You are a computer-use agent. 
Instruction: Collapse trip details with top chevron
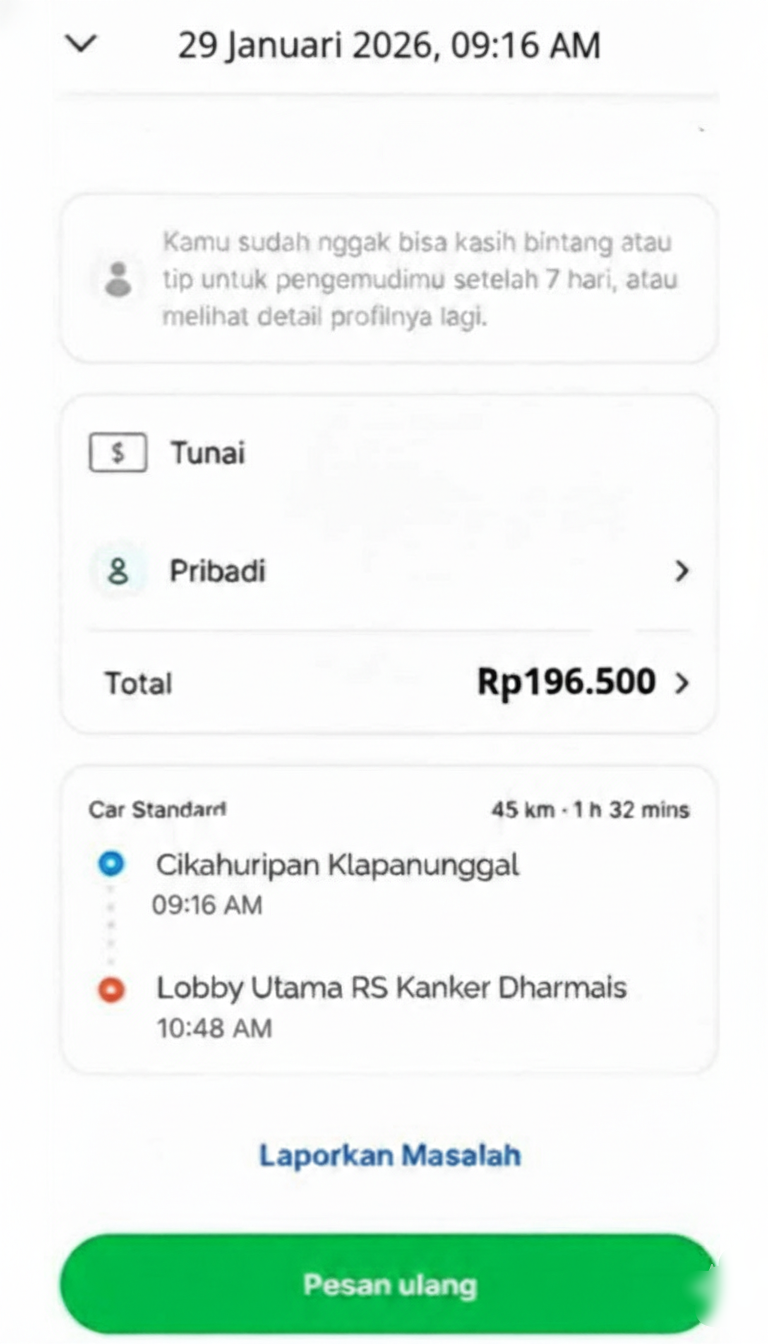tap(81, 44)
